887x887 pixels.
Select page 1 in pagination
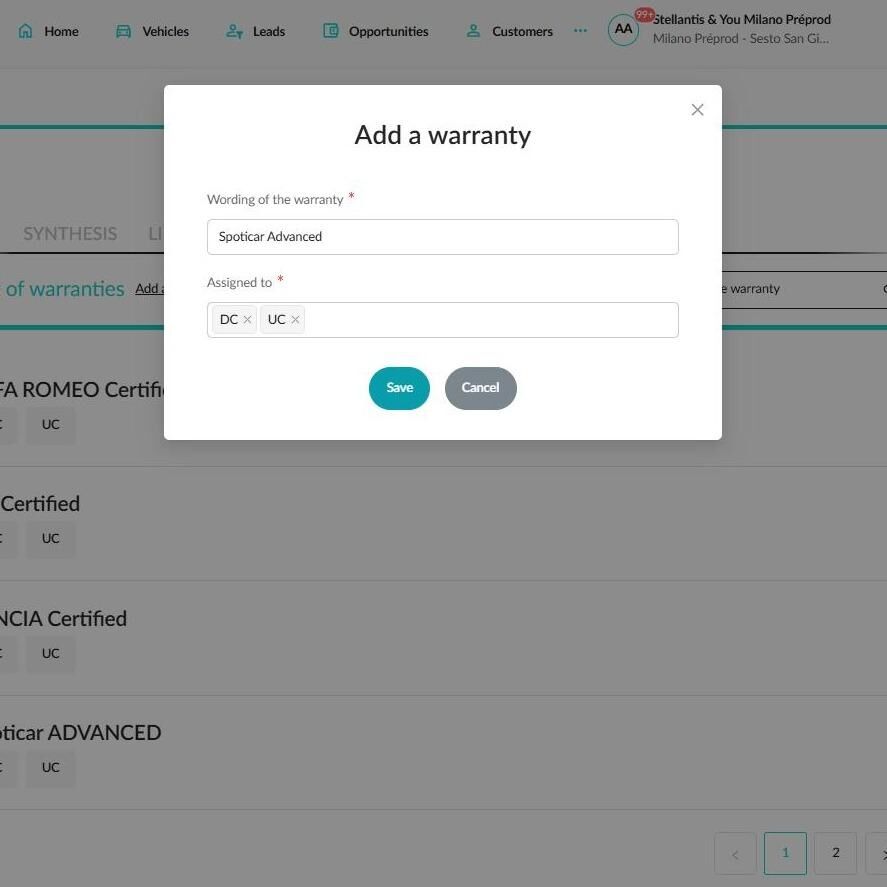tap(785, 853)
